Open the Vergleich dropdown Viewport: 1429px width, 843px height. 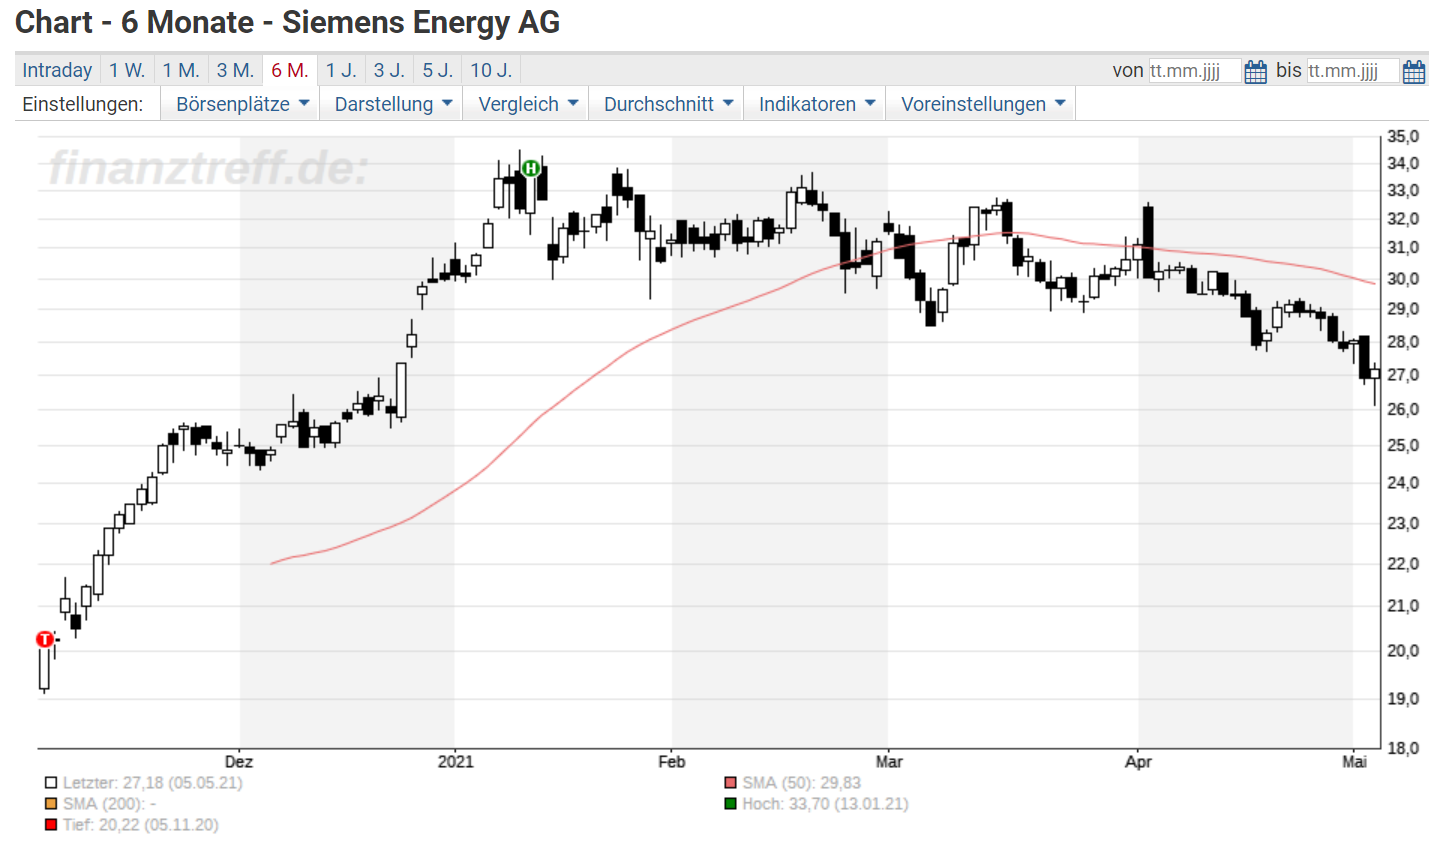click(x=526, y=104)
